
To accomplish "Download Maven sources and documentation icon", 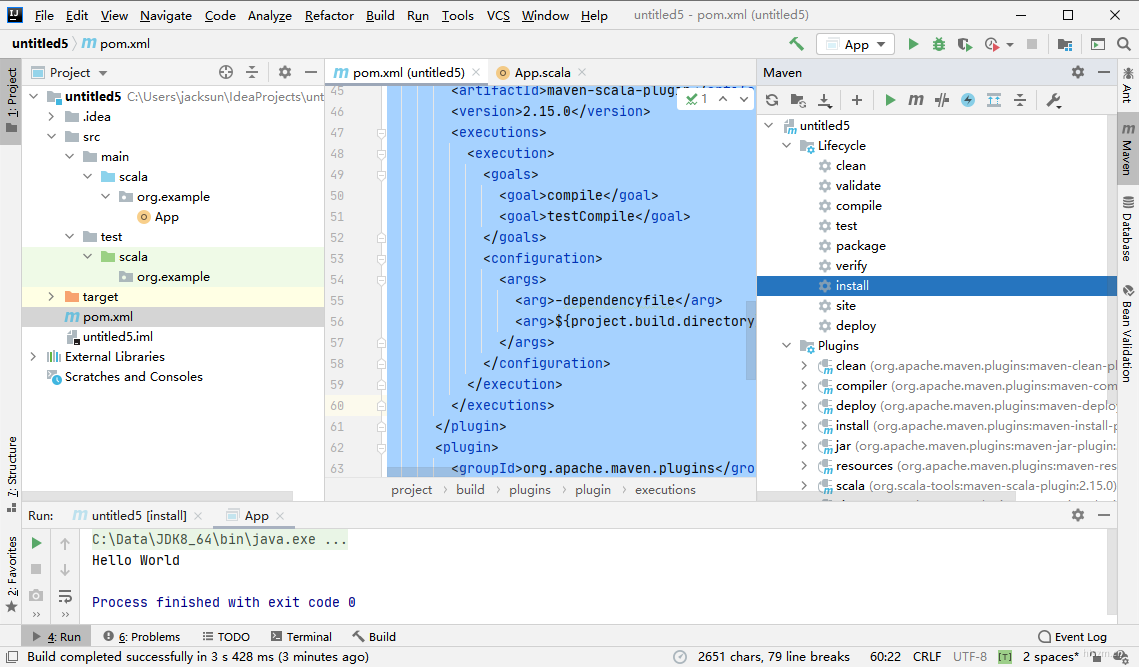I will 824,100.
